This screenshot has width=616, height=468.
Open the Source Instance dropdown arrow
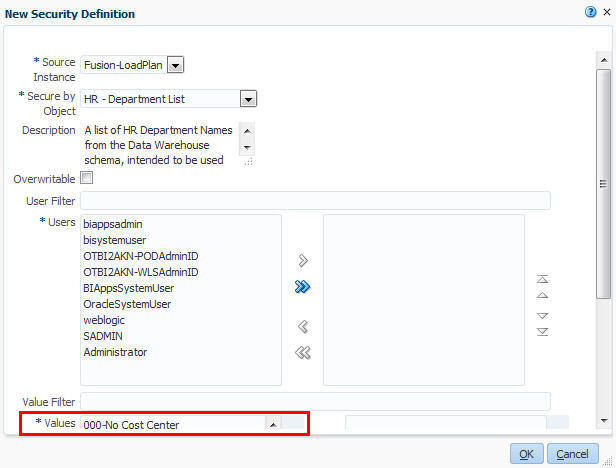pos(175,65)
